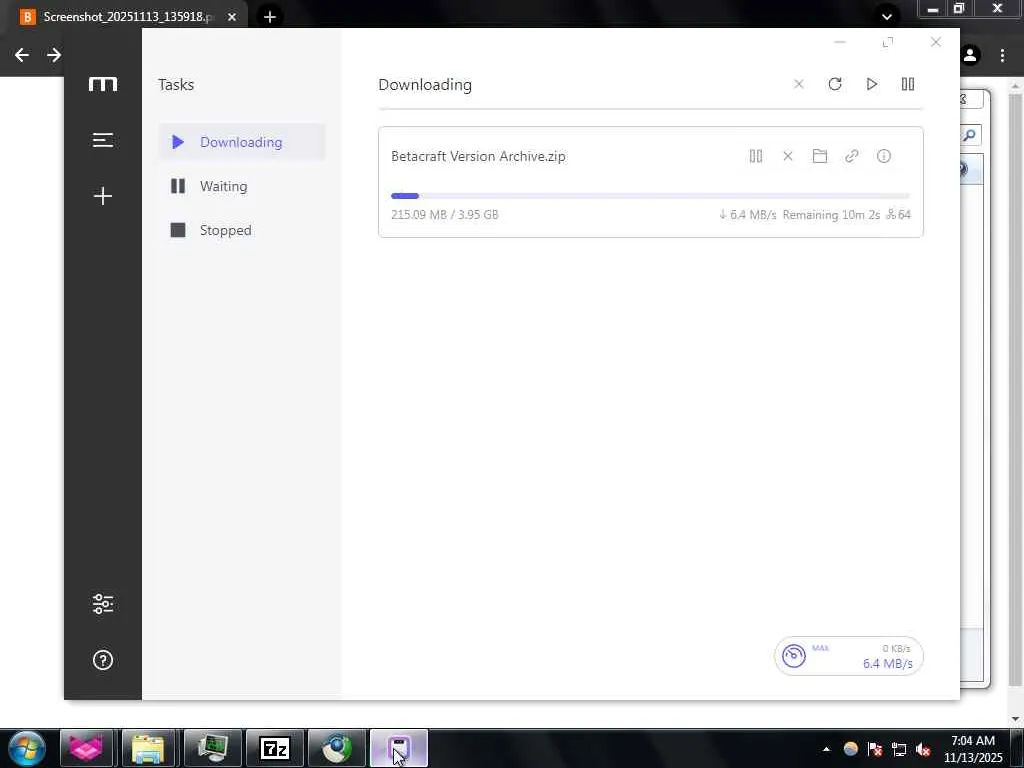Image resolution: width=1024 pixels, height=768 pixels.
Task: Open a new browser tab
Action: [270, 17]
